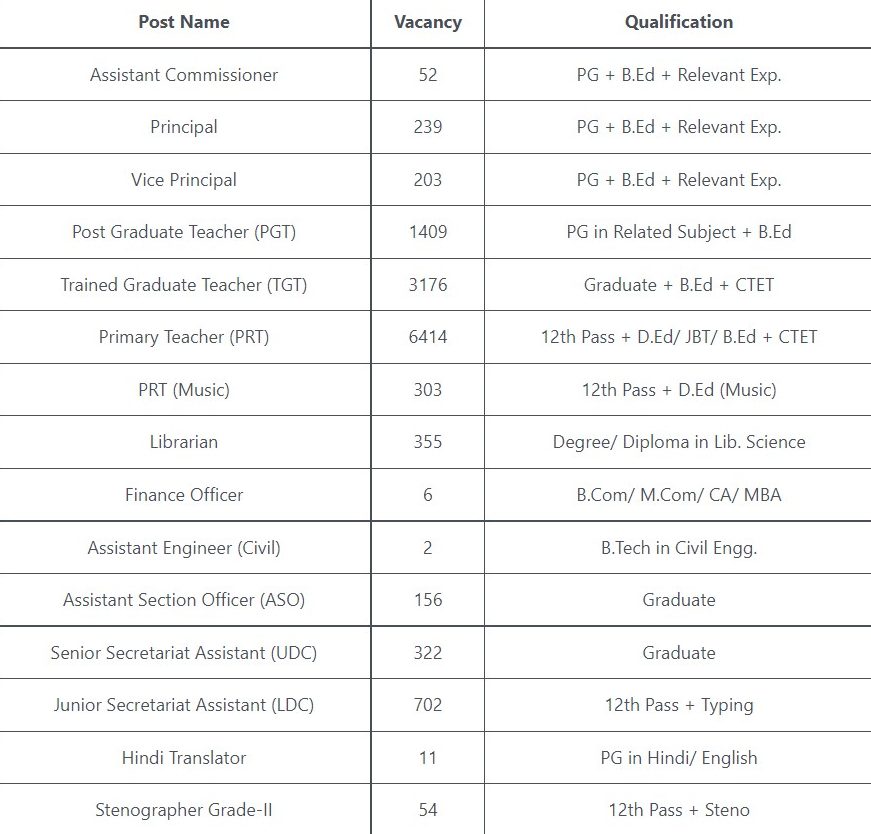The height and width of the screenshot is (834, 871).
Task: Select B.Tech in Civil Engg. qualification
Action: click(679, 548)
